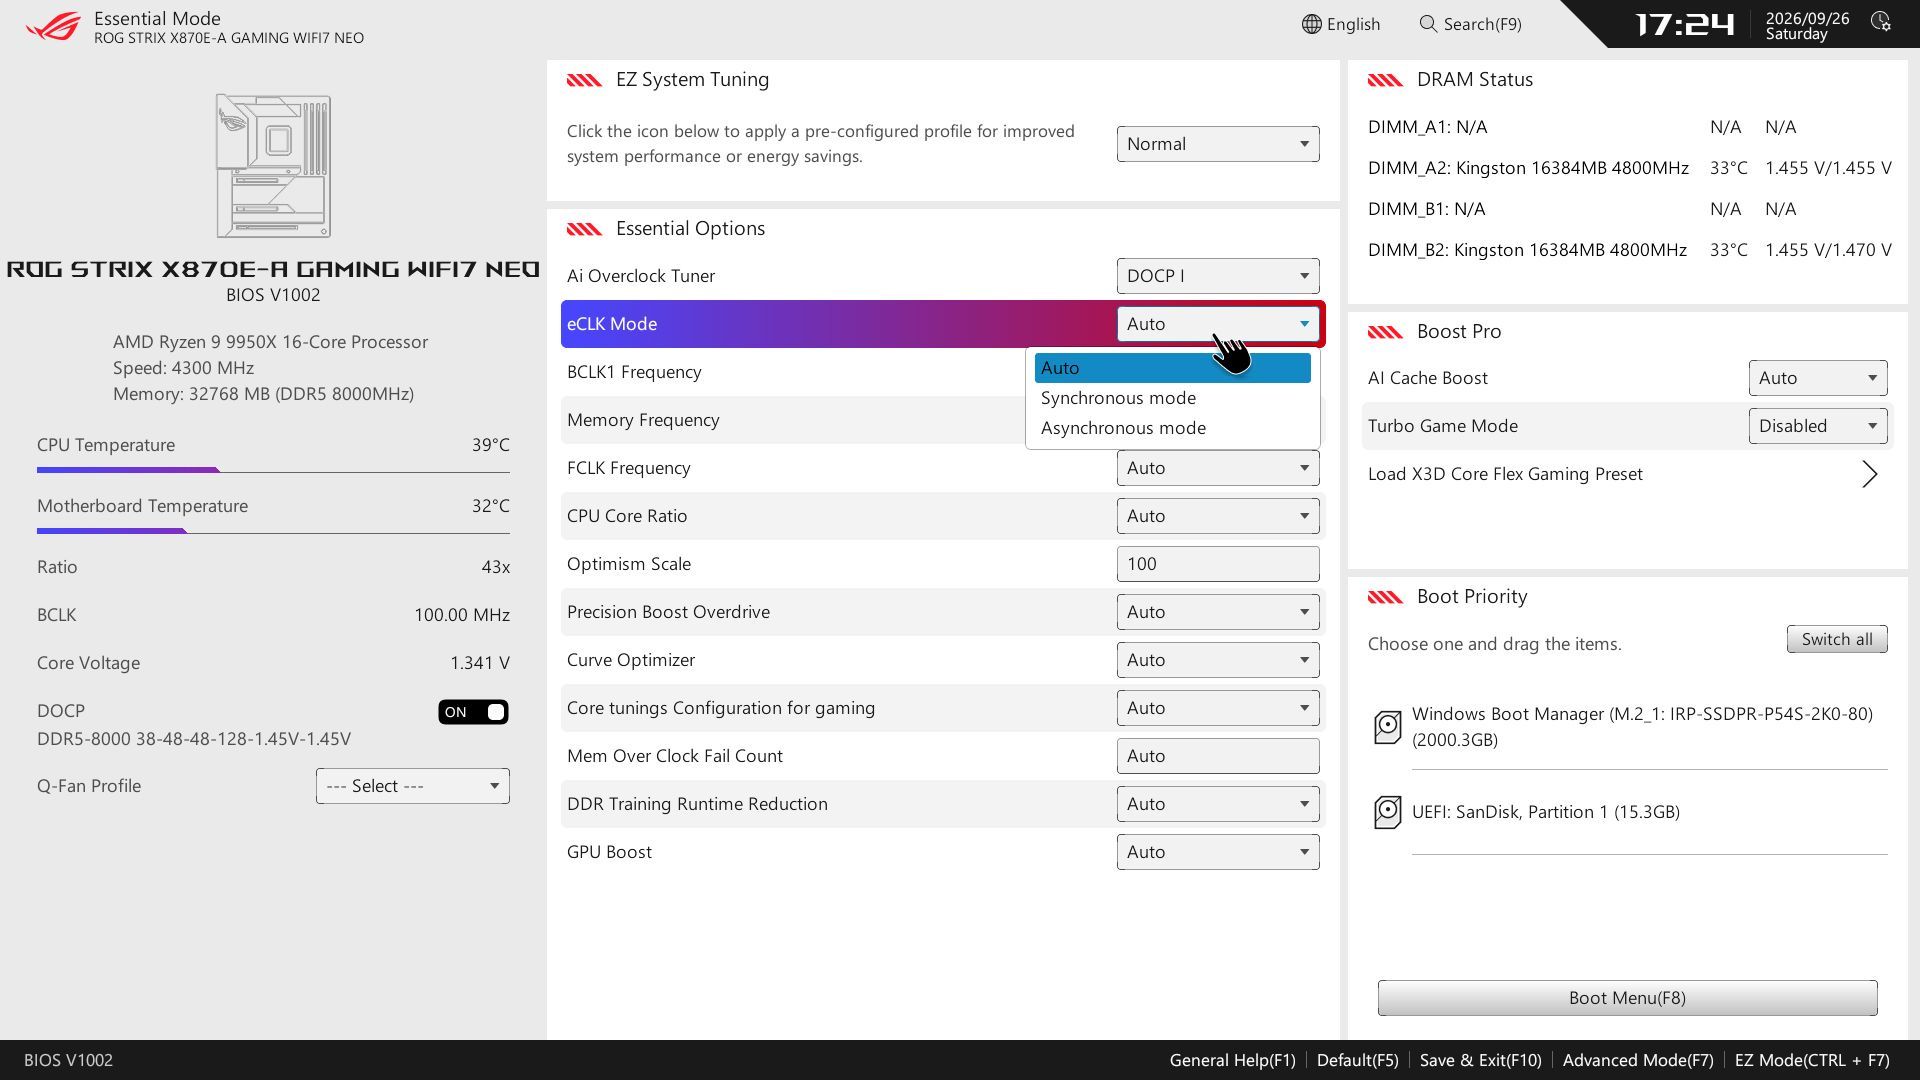Choose Asynchronous mode option
Image resolution: width=1920 pixels, height=1080 pixels.
click(1173, 428)
